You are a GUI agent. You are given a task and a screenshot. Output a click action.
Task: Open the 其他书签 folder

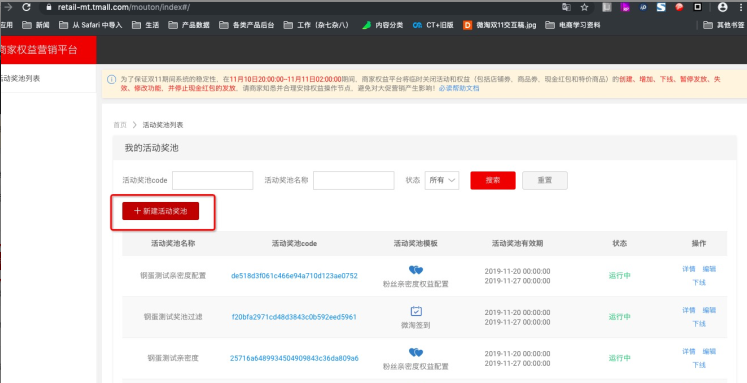[724, 25]
